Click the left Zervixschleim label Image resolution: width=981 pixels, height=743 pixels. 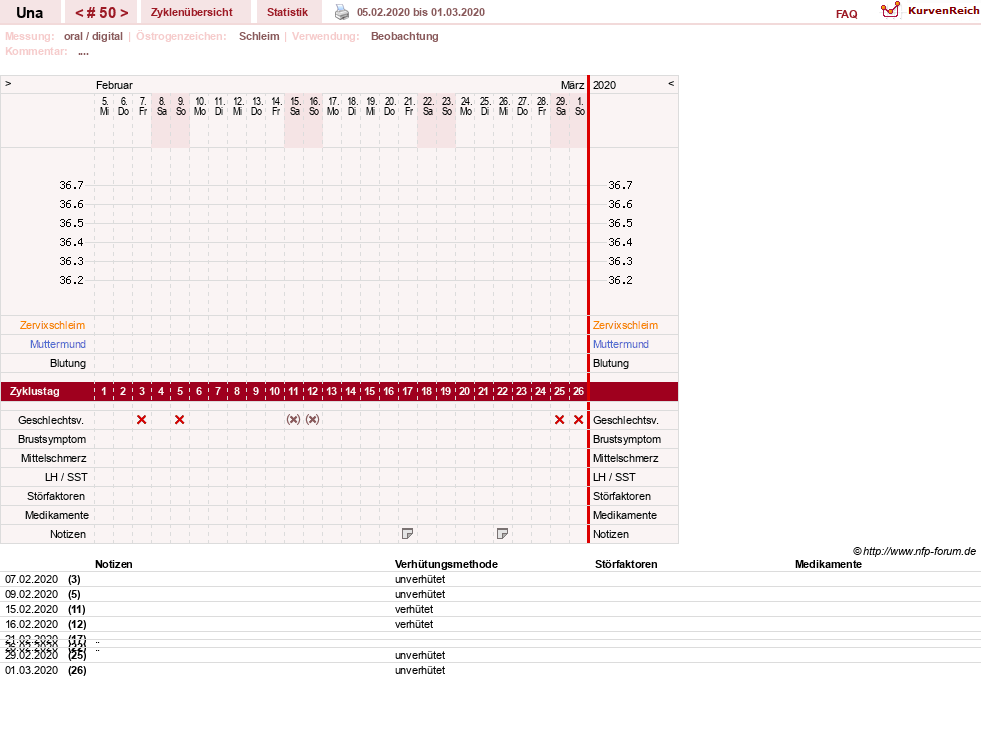pos(53,325)
